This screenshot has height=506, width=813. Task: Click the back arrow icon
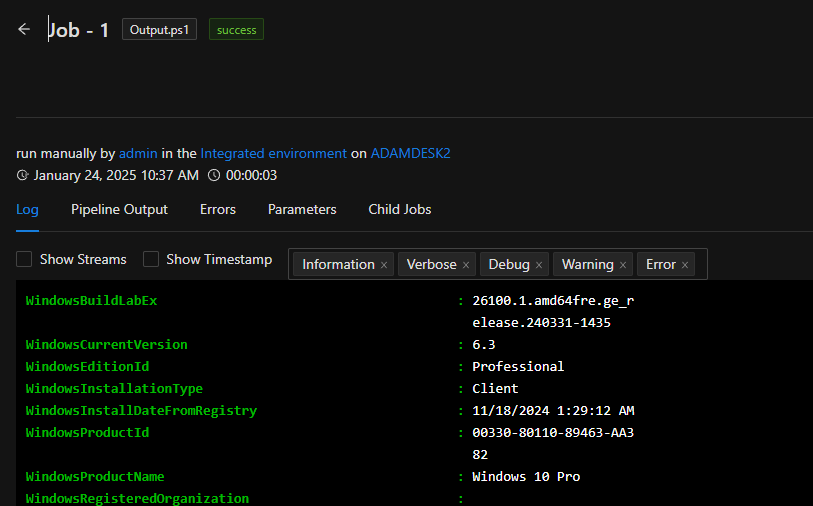(x=24, y=30)
